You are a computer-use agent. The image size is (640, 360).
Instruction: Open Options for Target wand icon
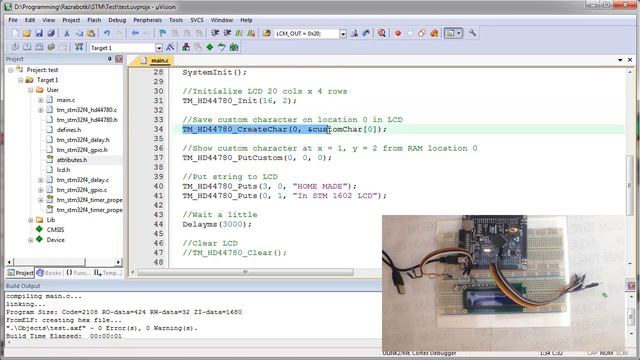click(x=170, y=47)
